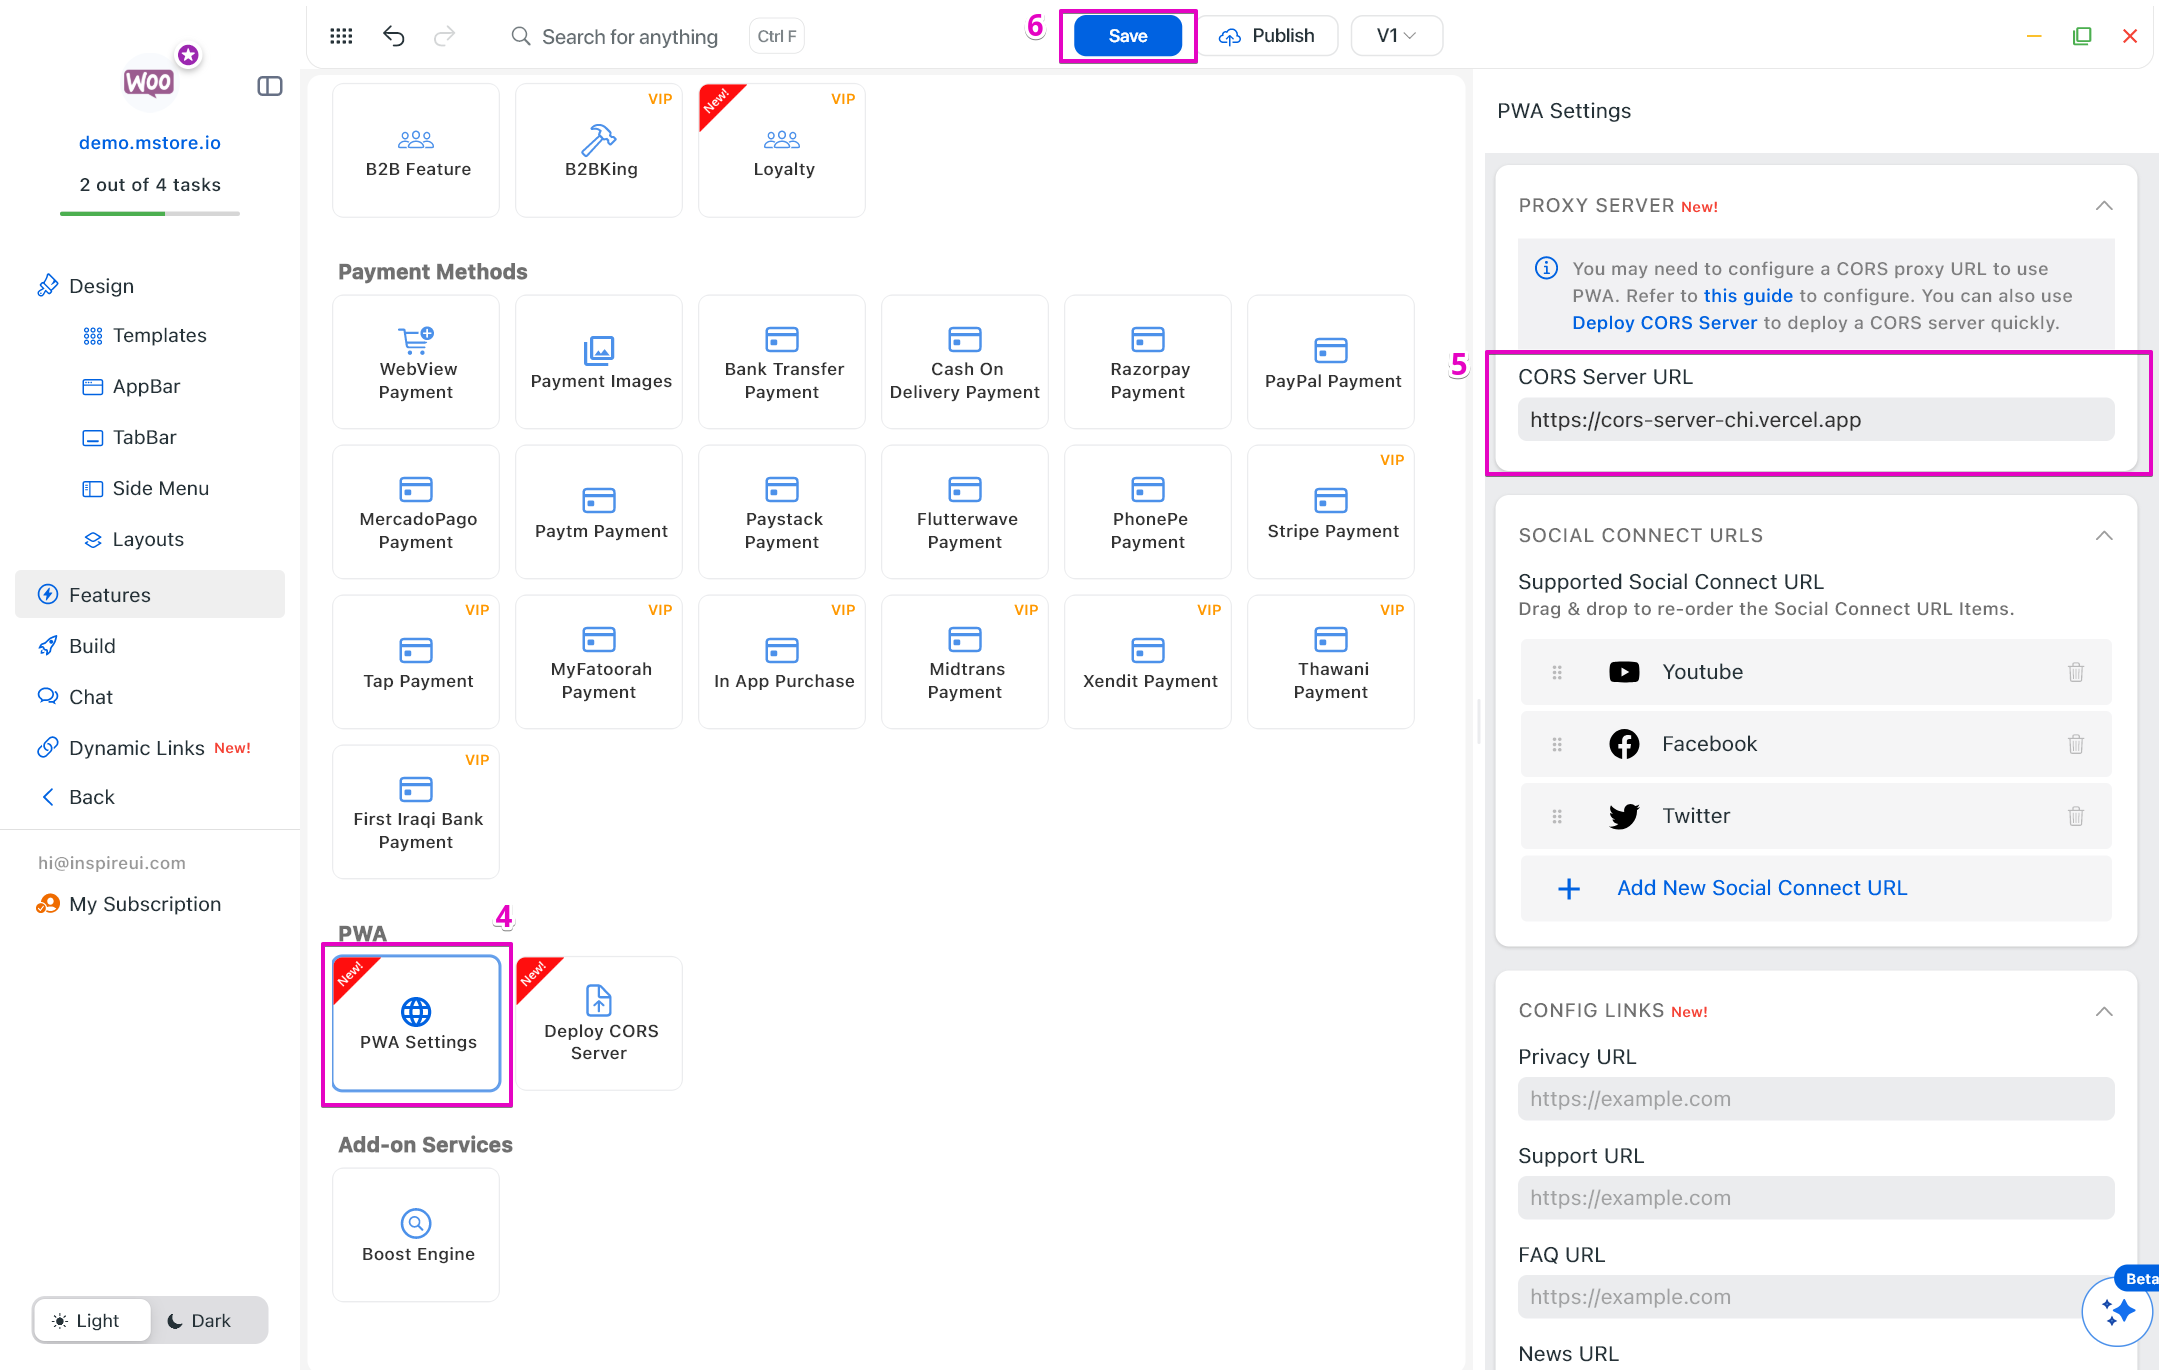Click the task progress bar
Viewport: 2159px width, 1370px height.
click(x=150, y=213)
